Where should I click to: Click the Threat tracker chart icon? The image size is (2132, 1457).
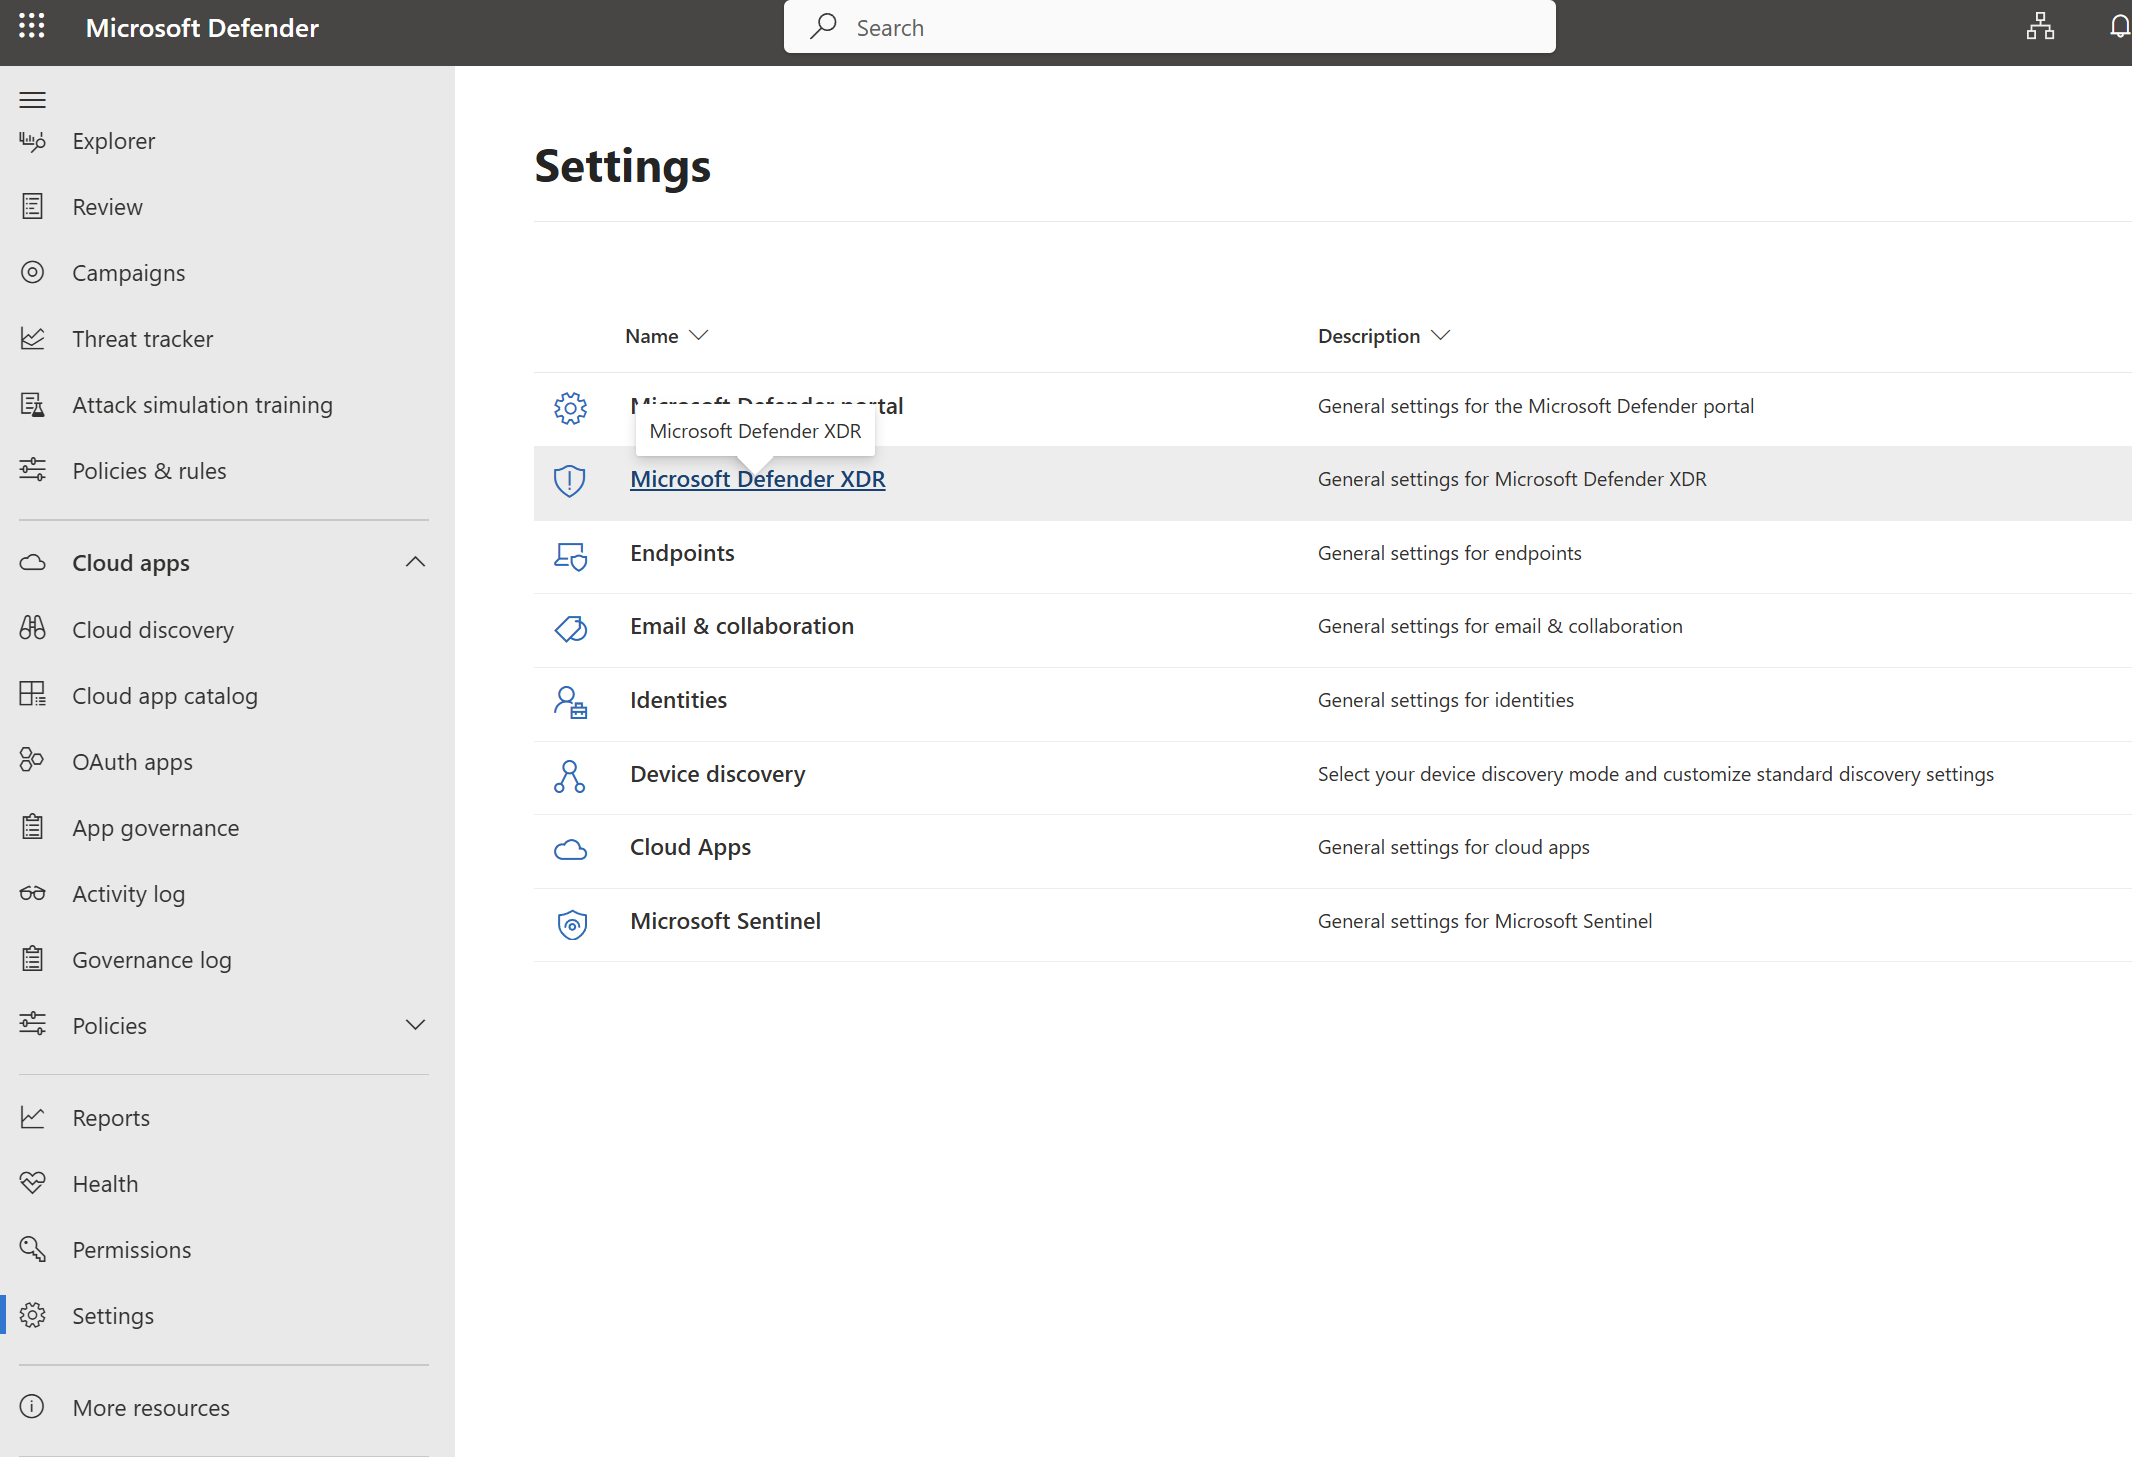(x=33, y=339)
